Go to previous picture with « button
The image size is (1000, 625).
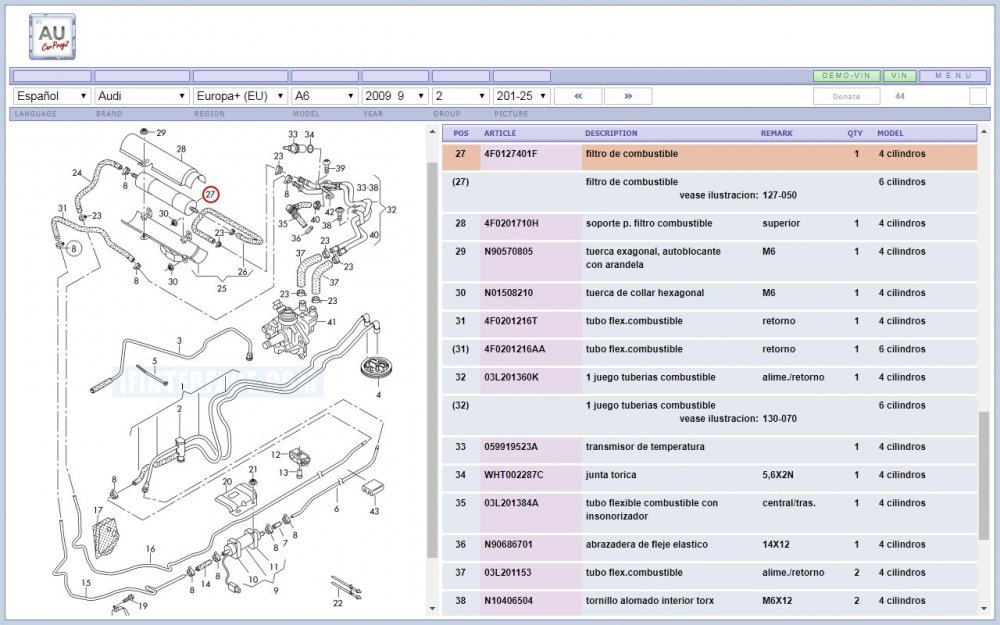578,96
